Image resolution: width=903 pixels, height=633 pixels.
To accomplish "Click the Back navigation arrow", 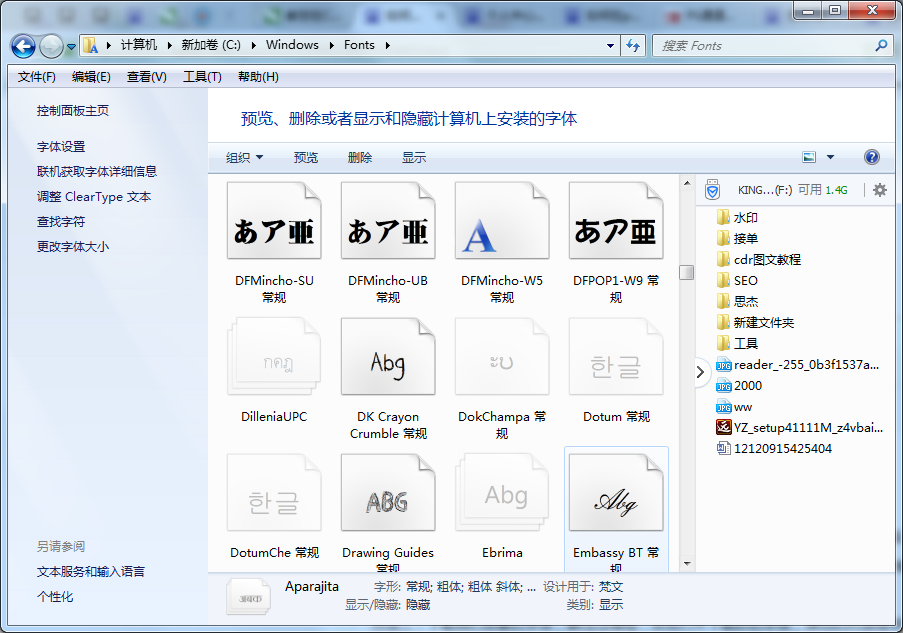I will pos(24,46).
